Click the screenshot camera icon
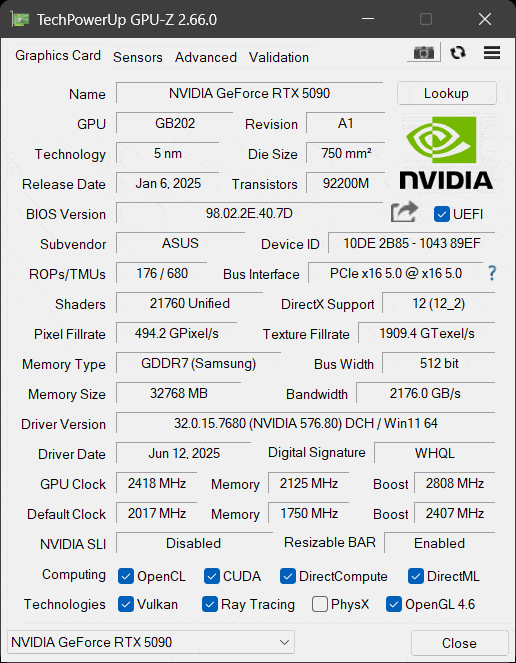Viewport: 516px width, 663px height. point(423,53)
